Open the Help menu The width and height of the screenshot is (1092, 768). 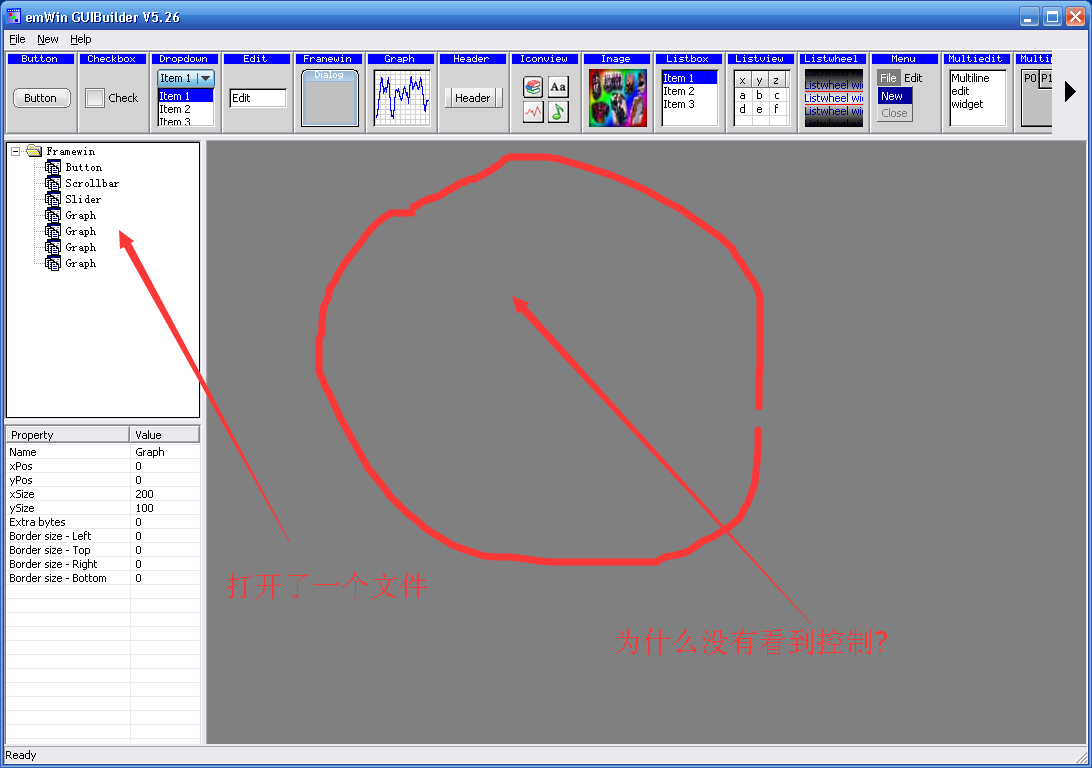[81, 39]
